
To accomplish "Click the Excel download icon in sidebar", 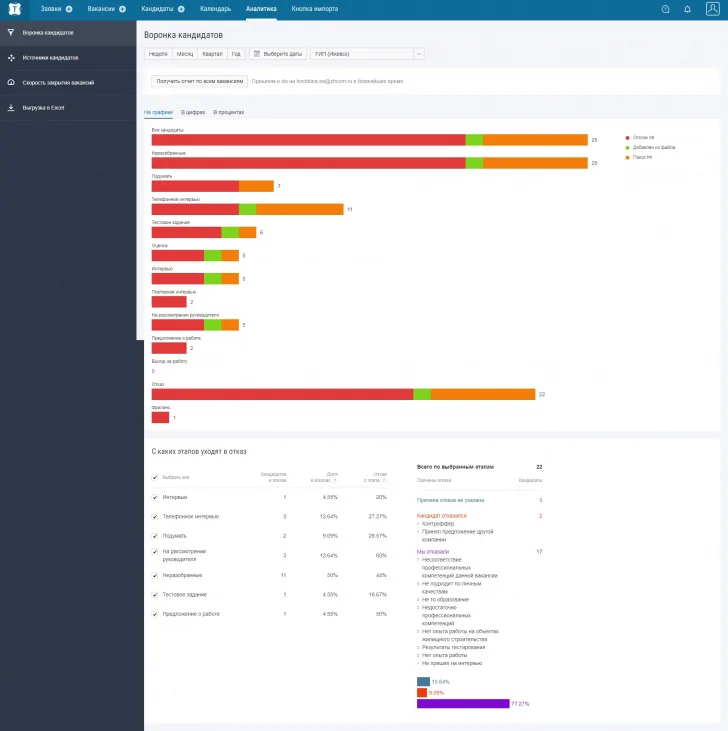I will point(10,107).
